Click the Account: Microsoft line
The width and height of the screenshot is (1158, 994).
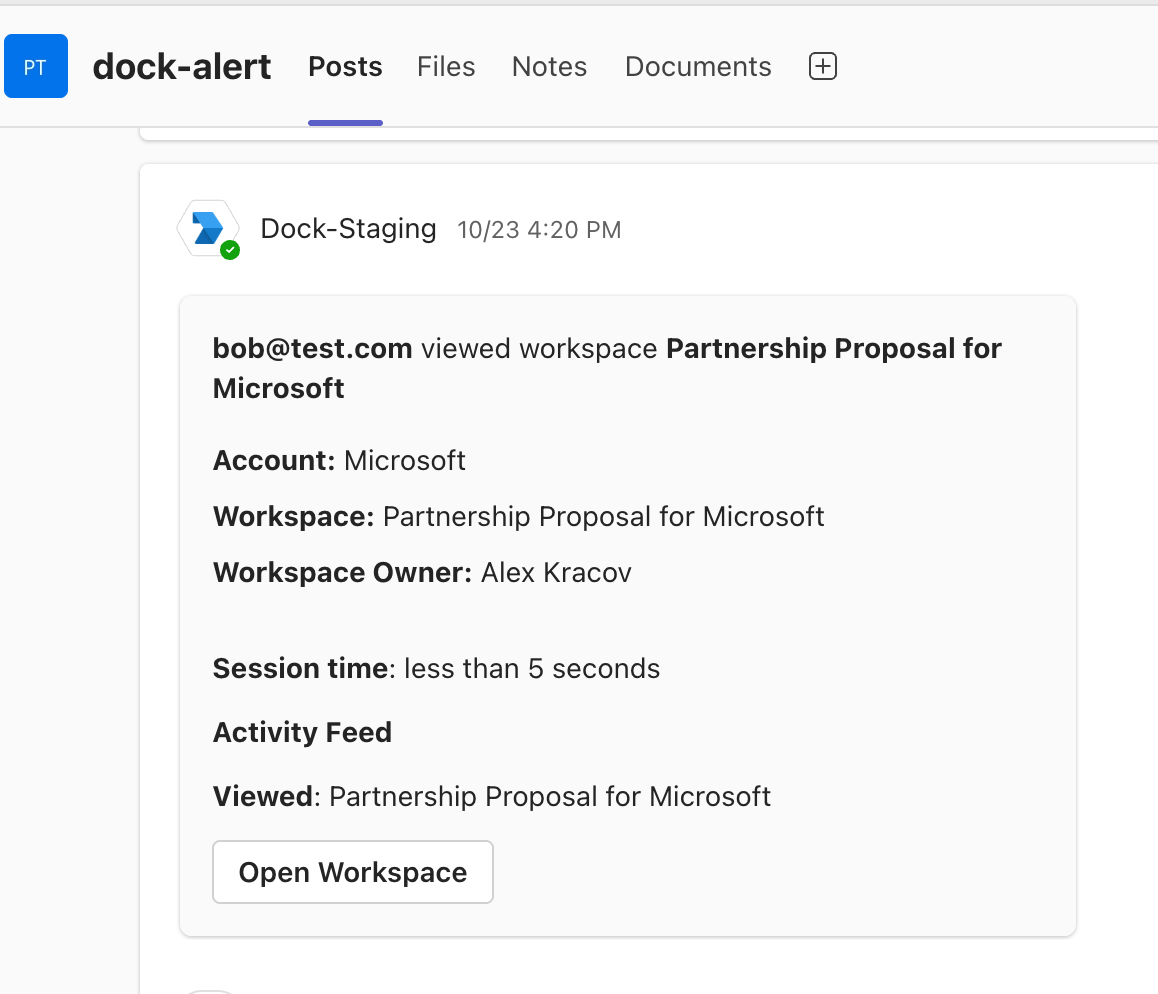pos(339,461)
